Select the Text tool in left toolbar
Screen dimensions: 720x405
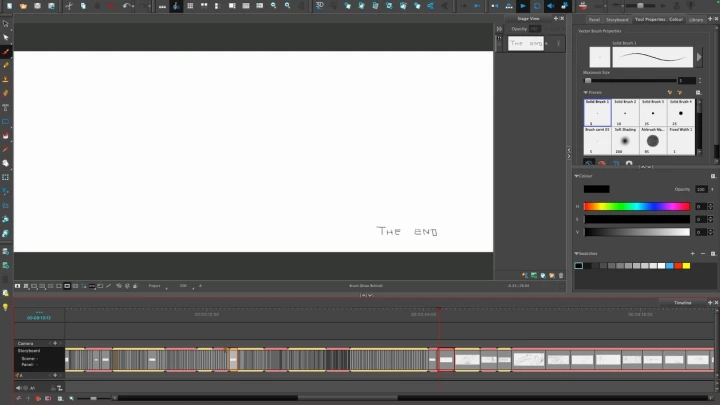(x=6, y=107)
